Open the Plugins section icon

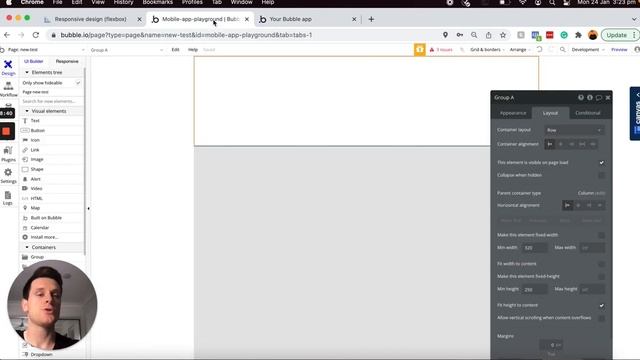point(8,154)
